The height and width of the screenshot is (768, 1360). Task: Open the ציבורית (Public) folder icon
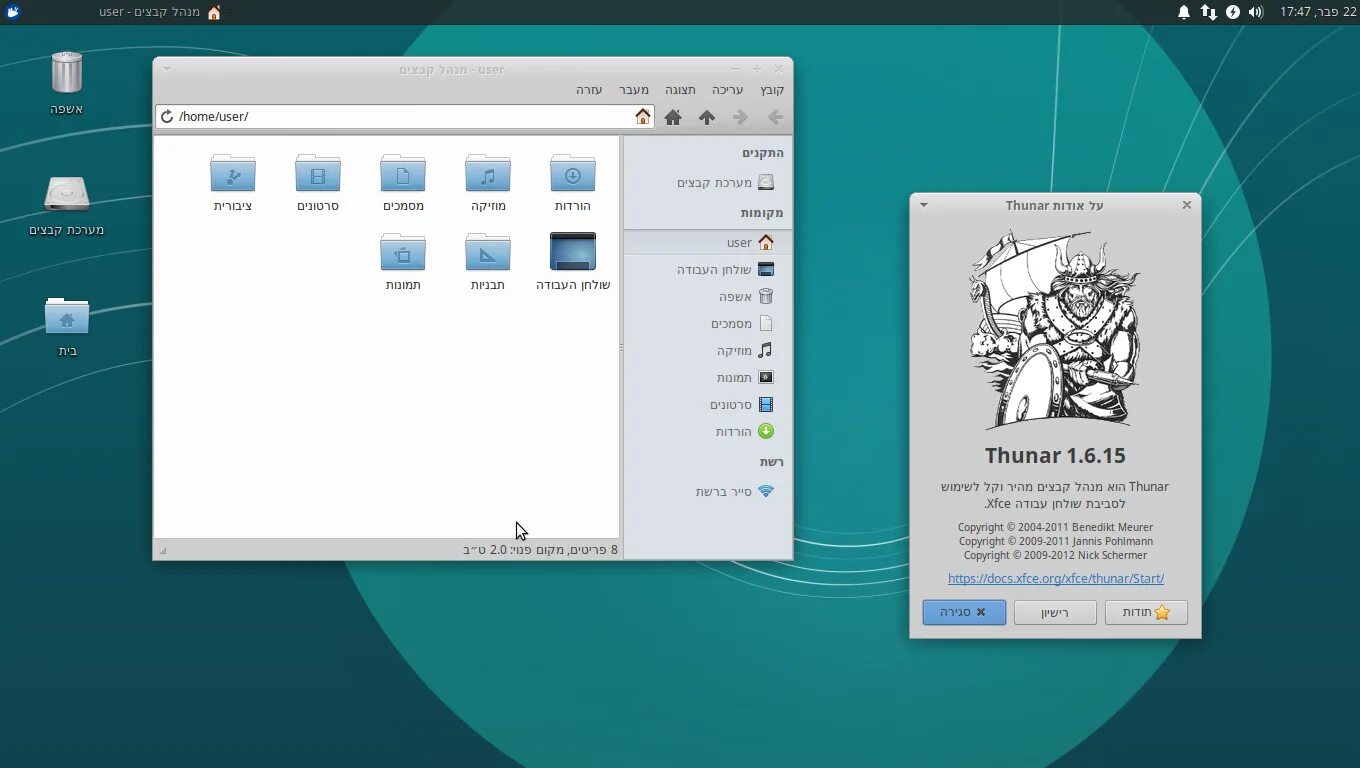coord(233,174)
